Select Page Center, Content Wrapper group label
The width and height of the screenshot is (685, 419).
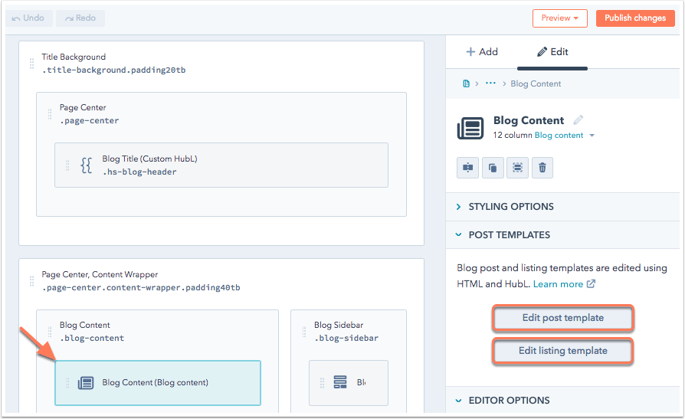click(100, 274)
